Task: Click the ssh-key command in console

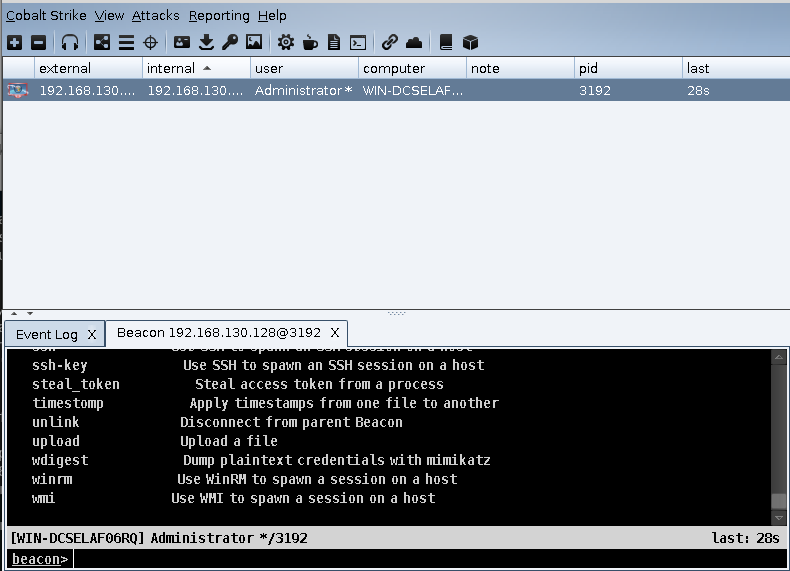Action: click(59, 365)
